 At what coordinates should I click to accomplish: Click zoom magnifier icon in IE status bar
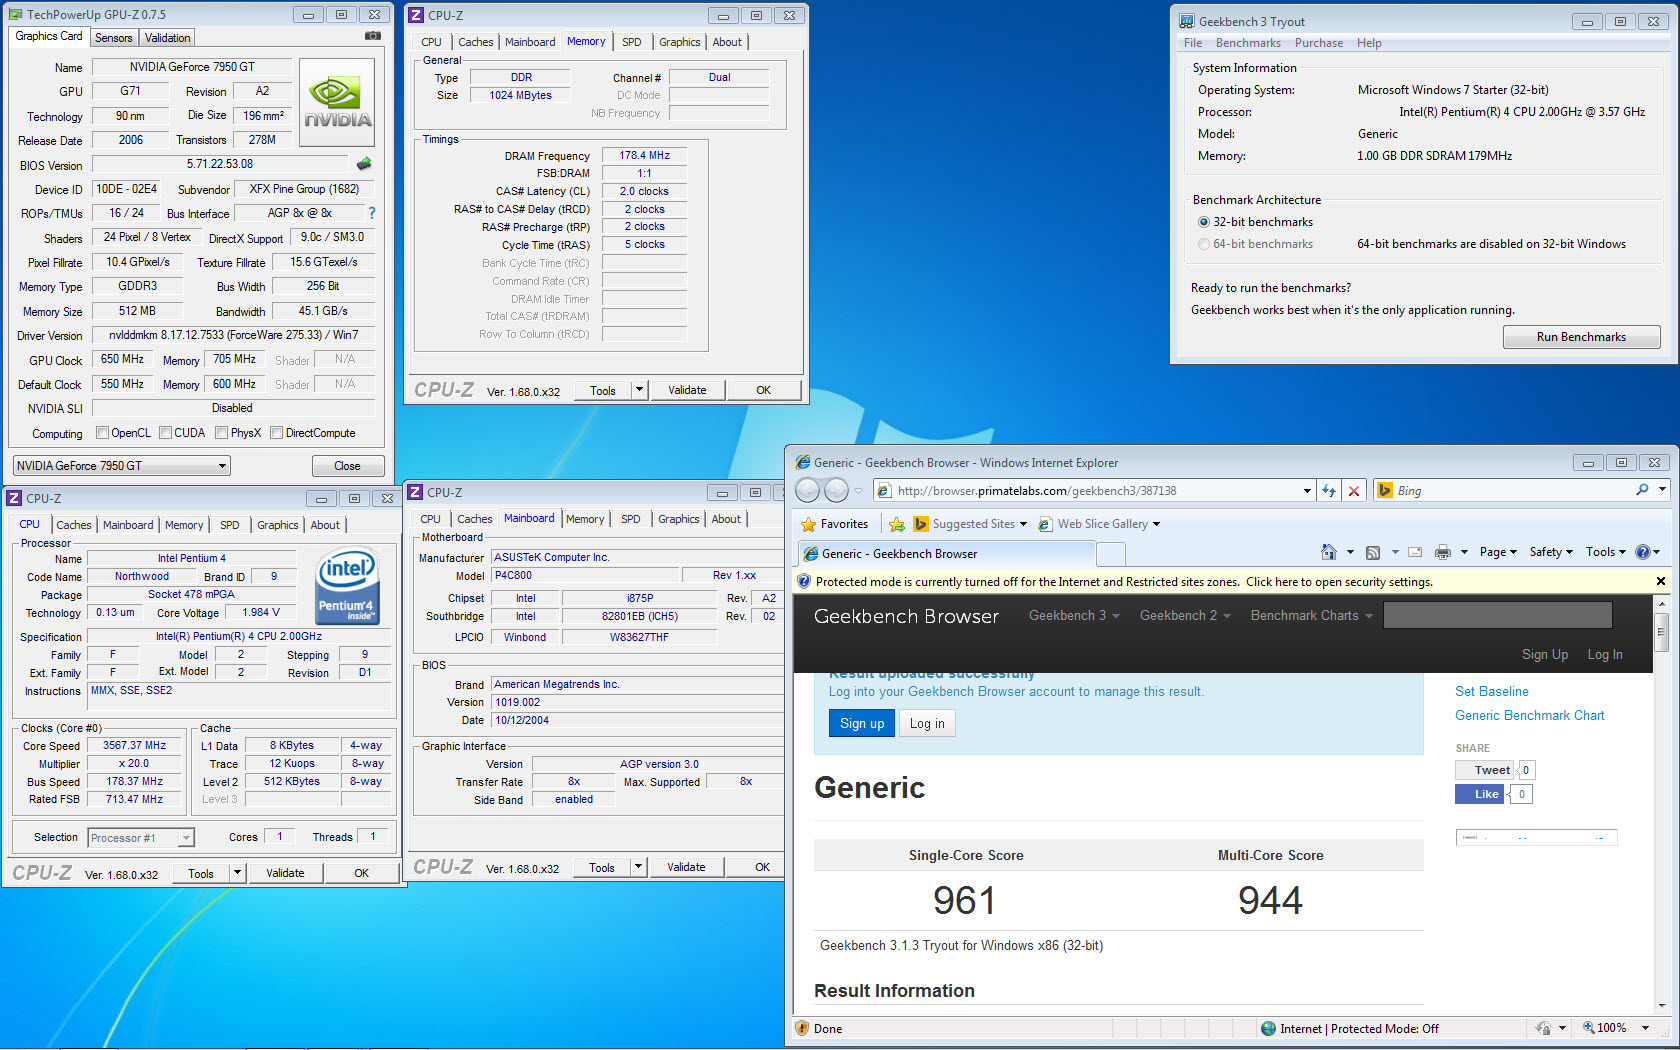[x=1589, y=1028]
